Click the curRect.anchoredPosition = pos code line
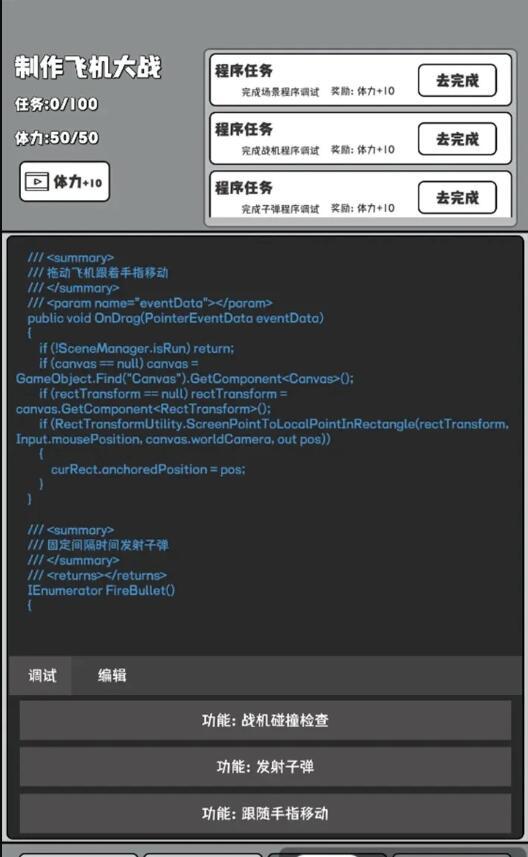 pos(148,469)
